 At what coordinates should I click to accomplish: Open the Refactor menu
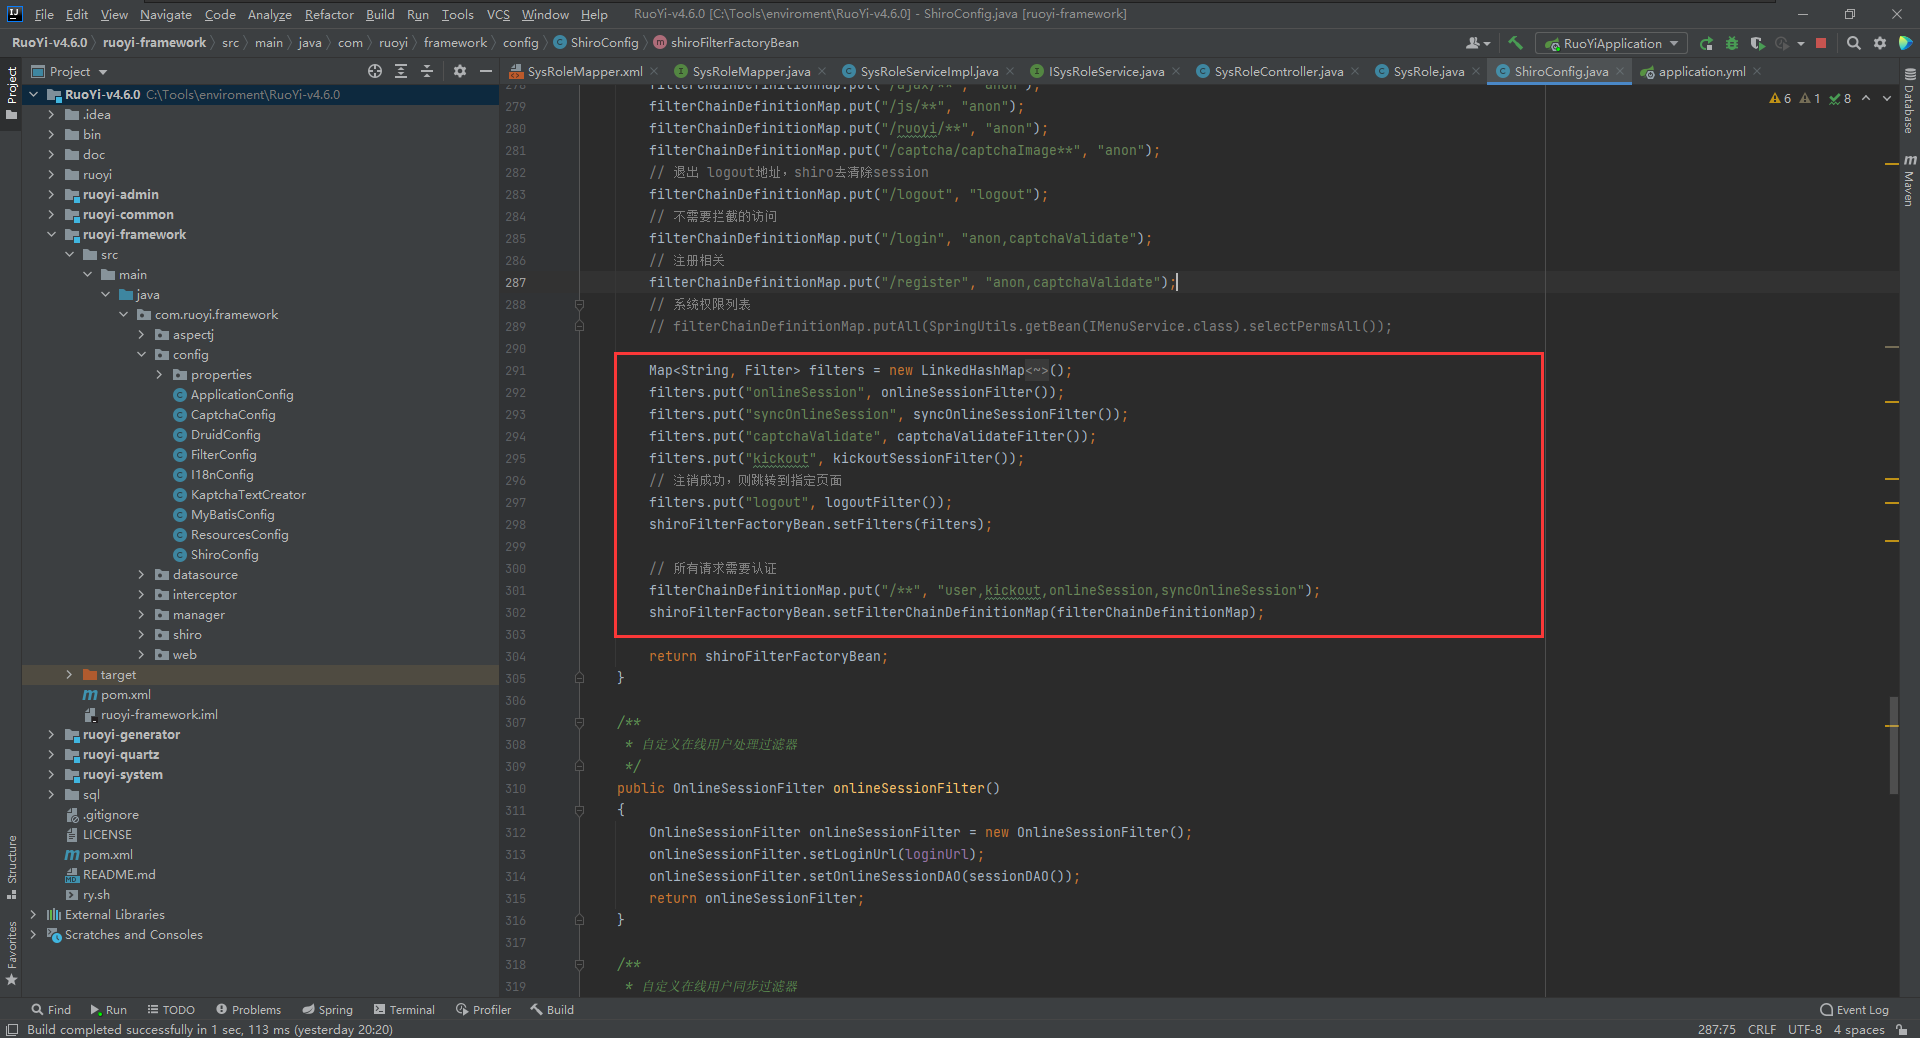point(329,14)
